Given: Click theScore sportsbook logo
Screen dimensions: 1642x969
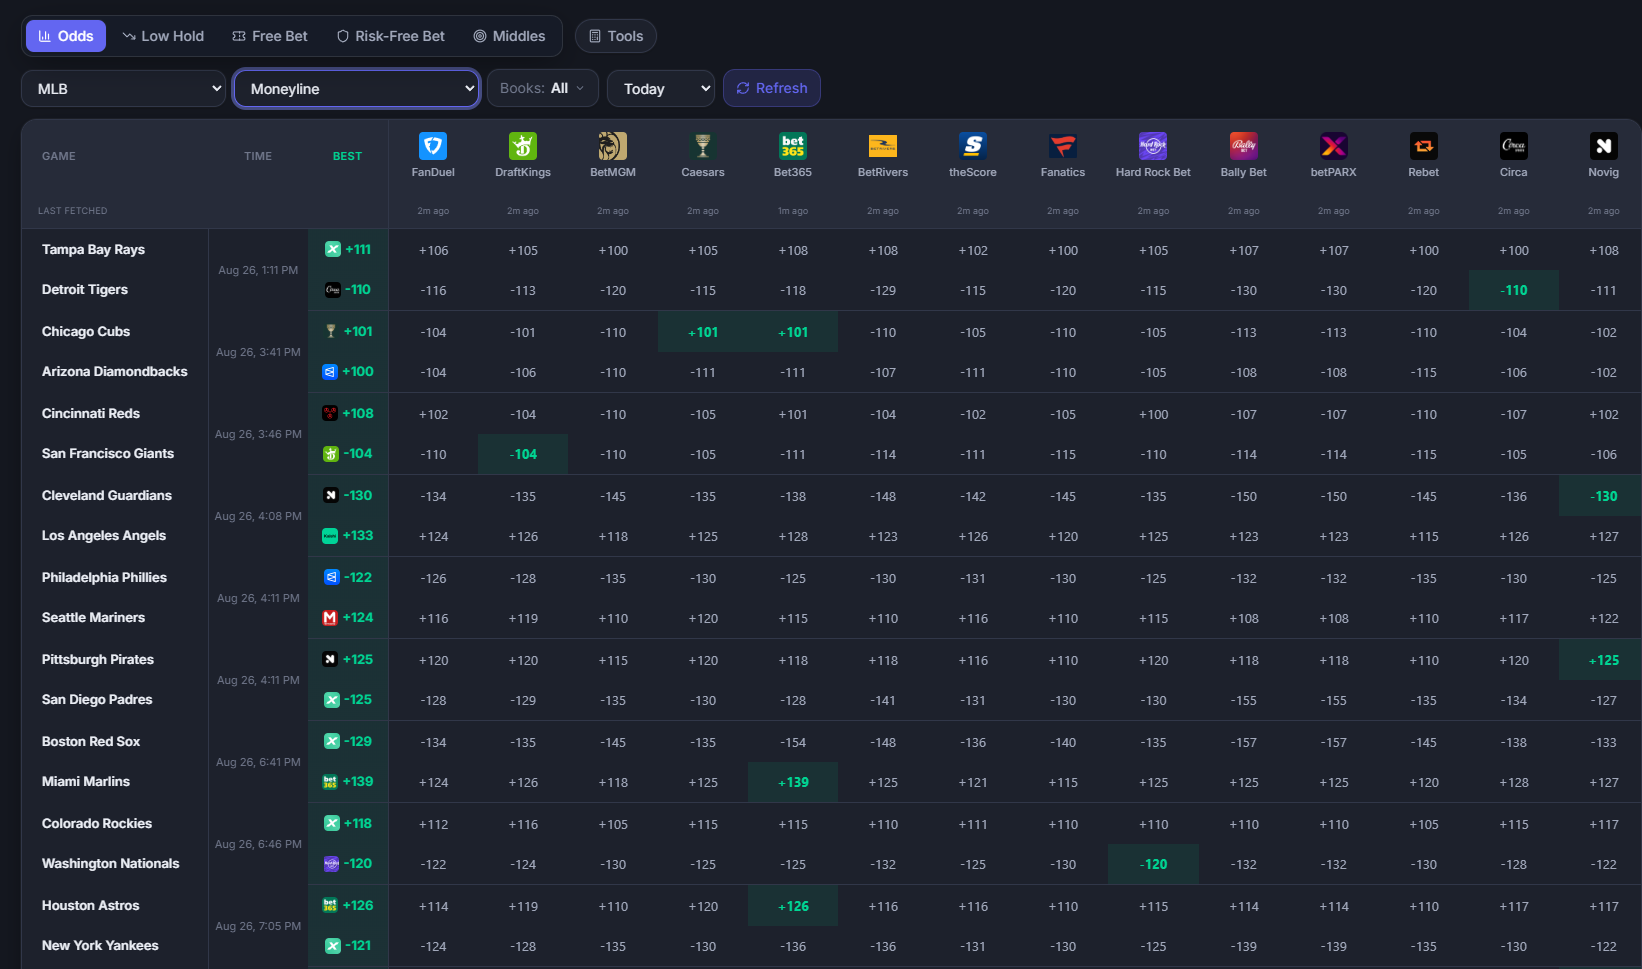Looking at the screenshot, I should (973, 146).
